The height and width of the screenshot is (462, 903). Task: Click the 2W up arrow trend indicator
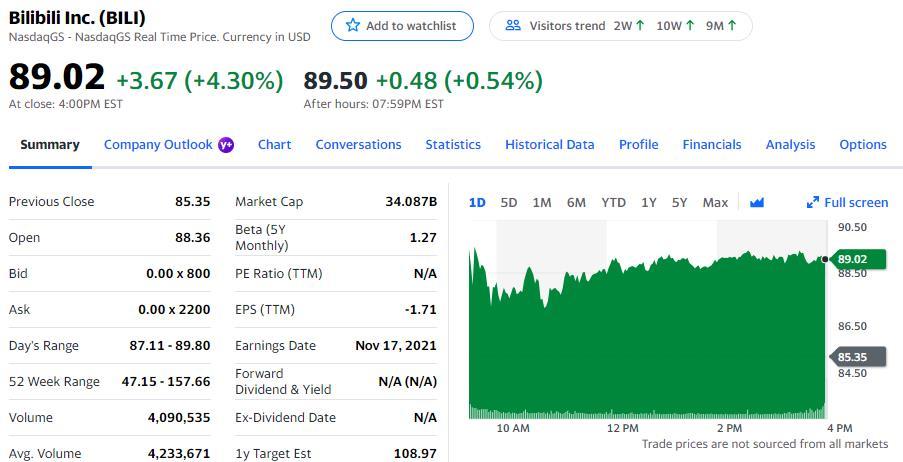coord(640,25)
